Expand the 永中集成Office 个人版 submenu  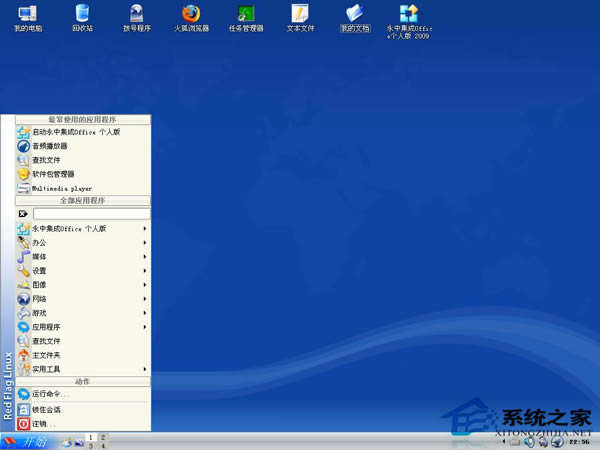tap(83, 229)
